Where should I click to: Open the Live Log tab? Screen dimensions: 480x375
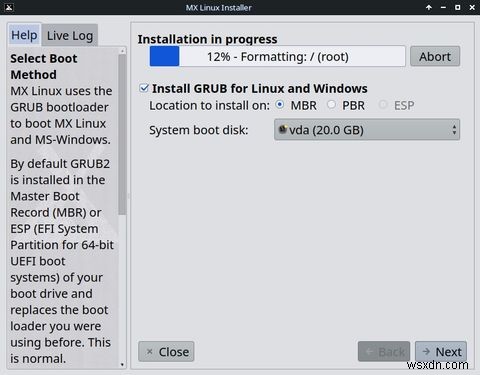point(70,35)
